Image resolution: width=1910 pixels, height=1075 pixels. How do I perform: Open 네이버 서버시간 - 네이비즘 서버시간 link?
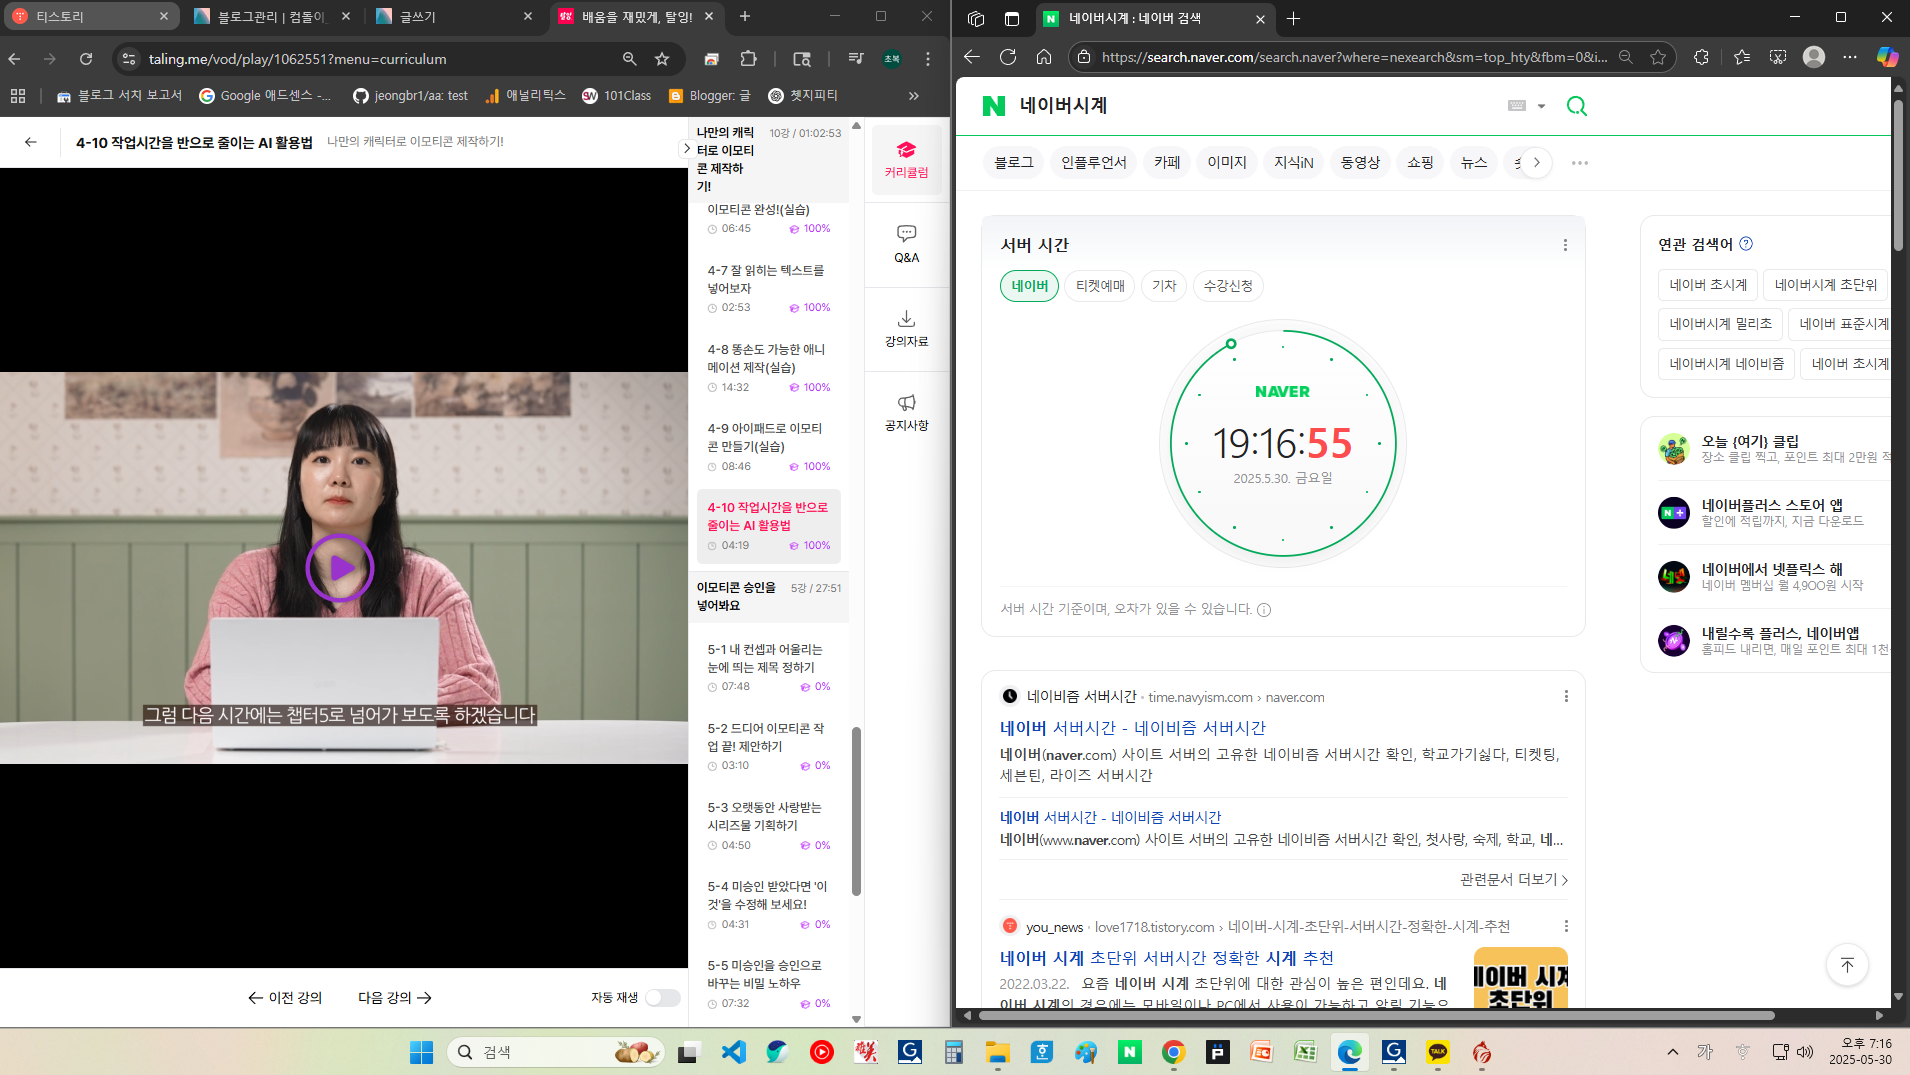[1132, 728]
